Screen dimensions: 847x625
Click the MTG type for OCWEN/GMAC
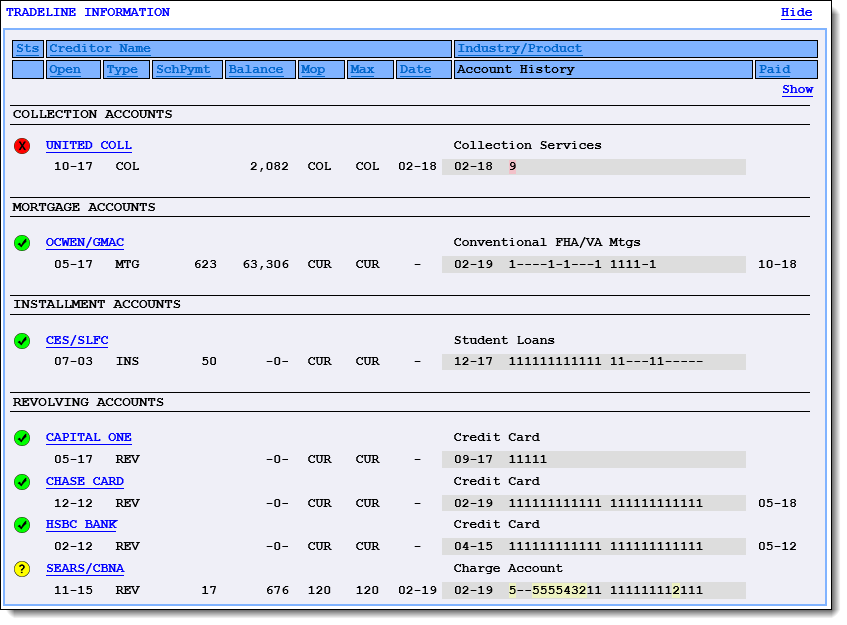[127, 265]
